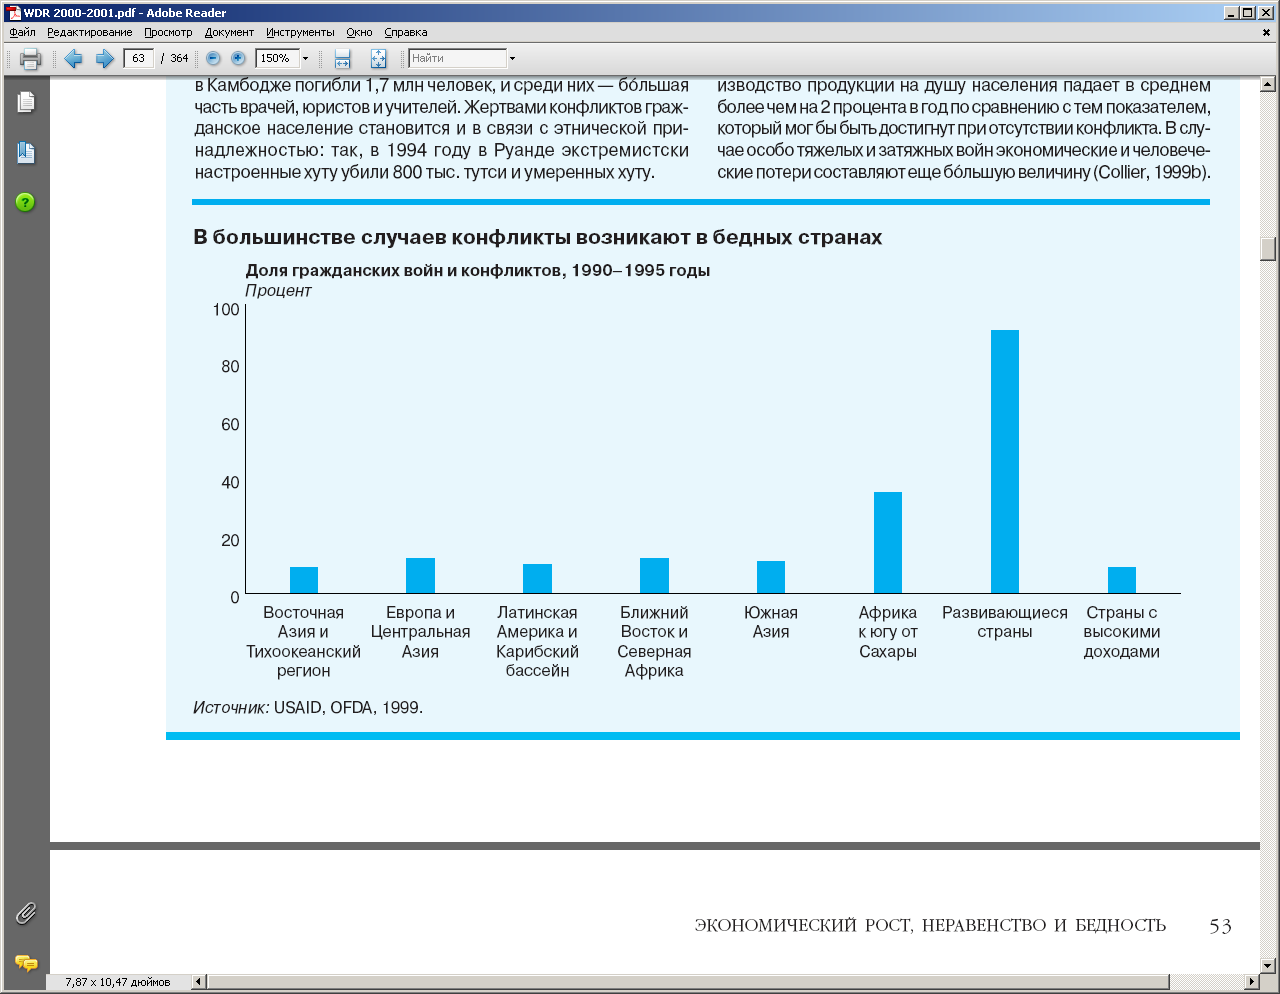Click the chart label Европа и Центральная Азия
Screen dimensions: 1280x994
tap(420, 632)
